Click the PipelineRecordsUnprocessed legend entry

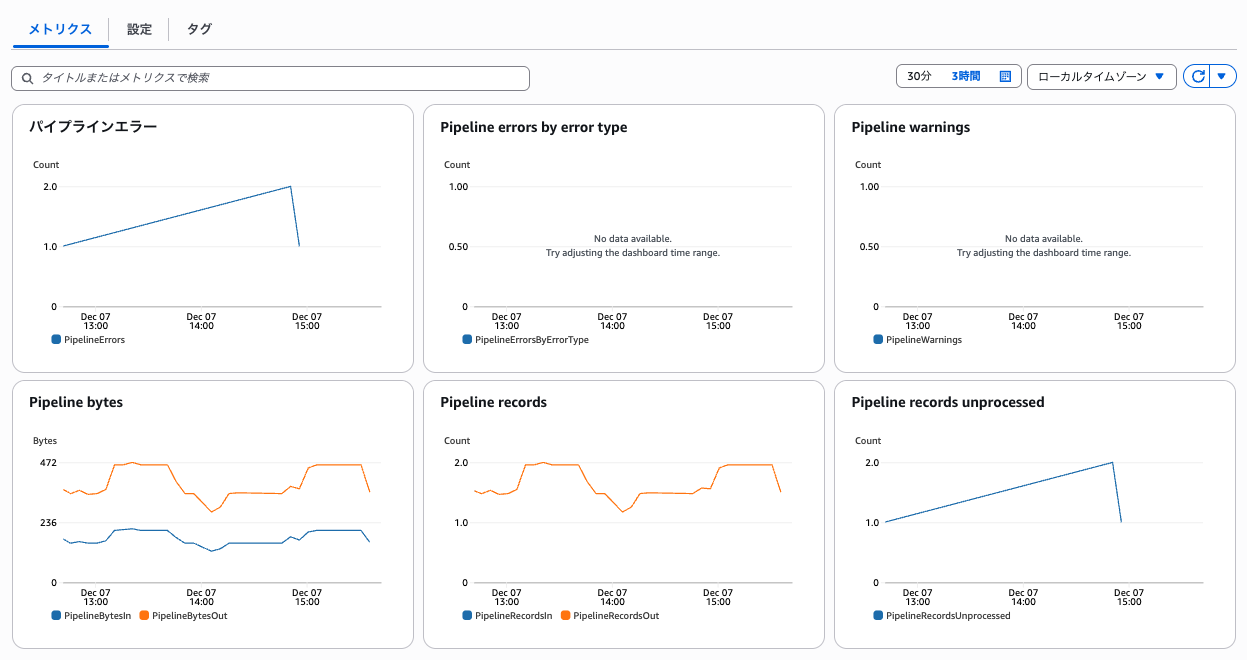click(x=942, y=616)
